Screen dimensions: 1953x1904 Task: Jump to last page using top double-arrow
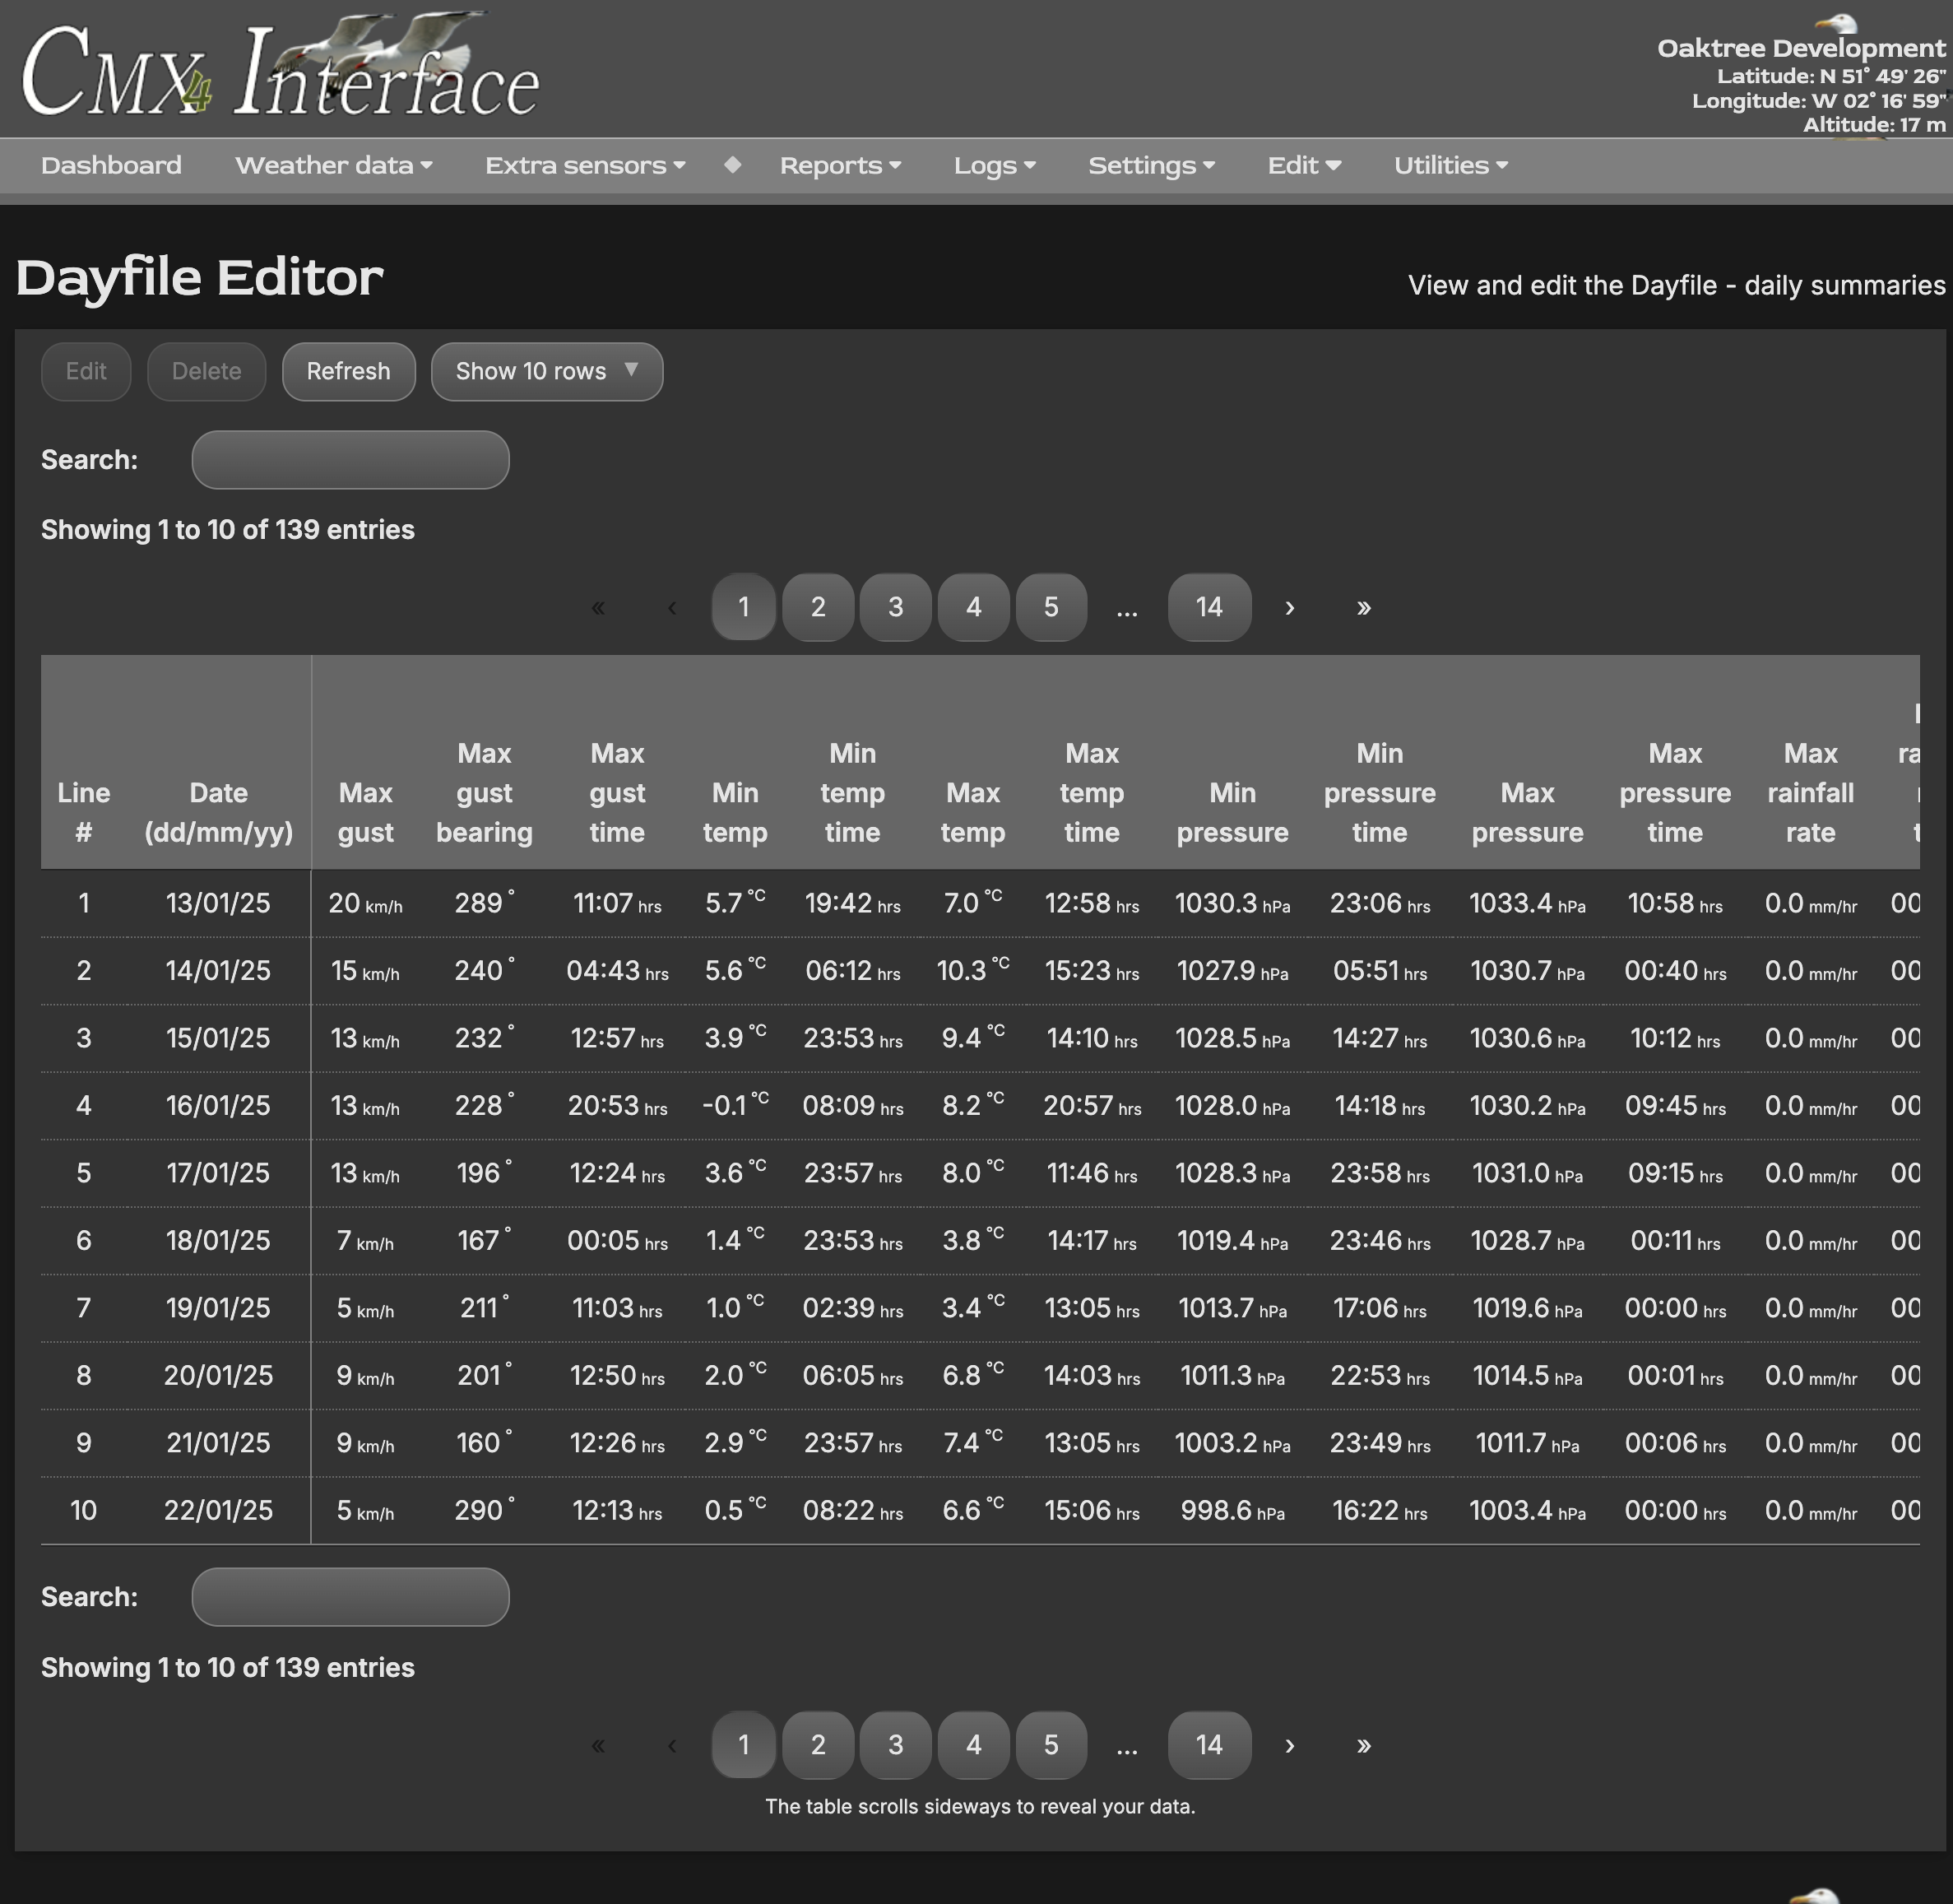(x=1363, y=607)
